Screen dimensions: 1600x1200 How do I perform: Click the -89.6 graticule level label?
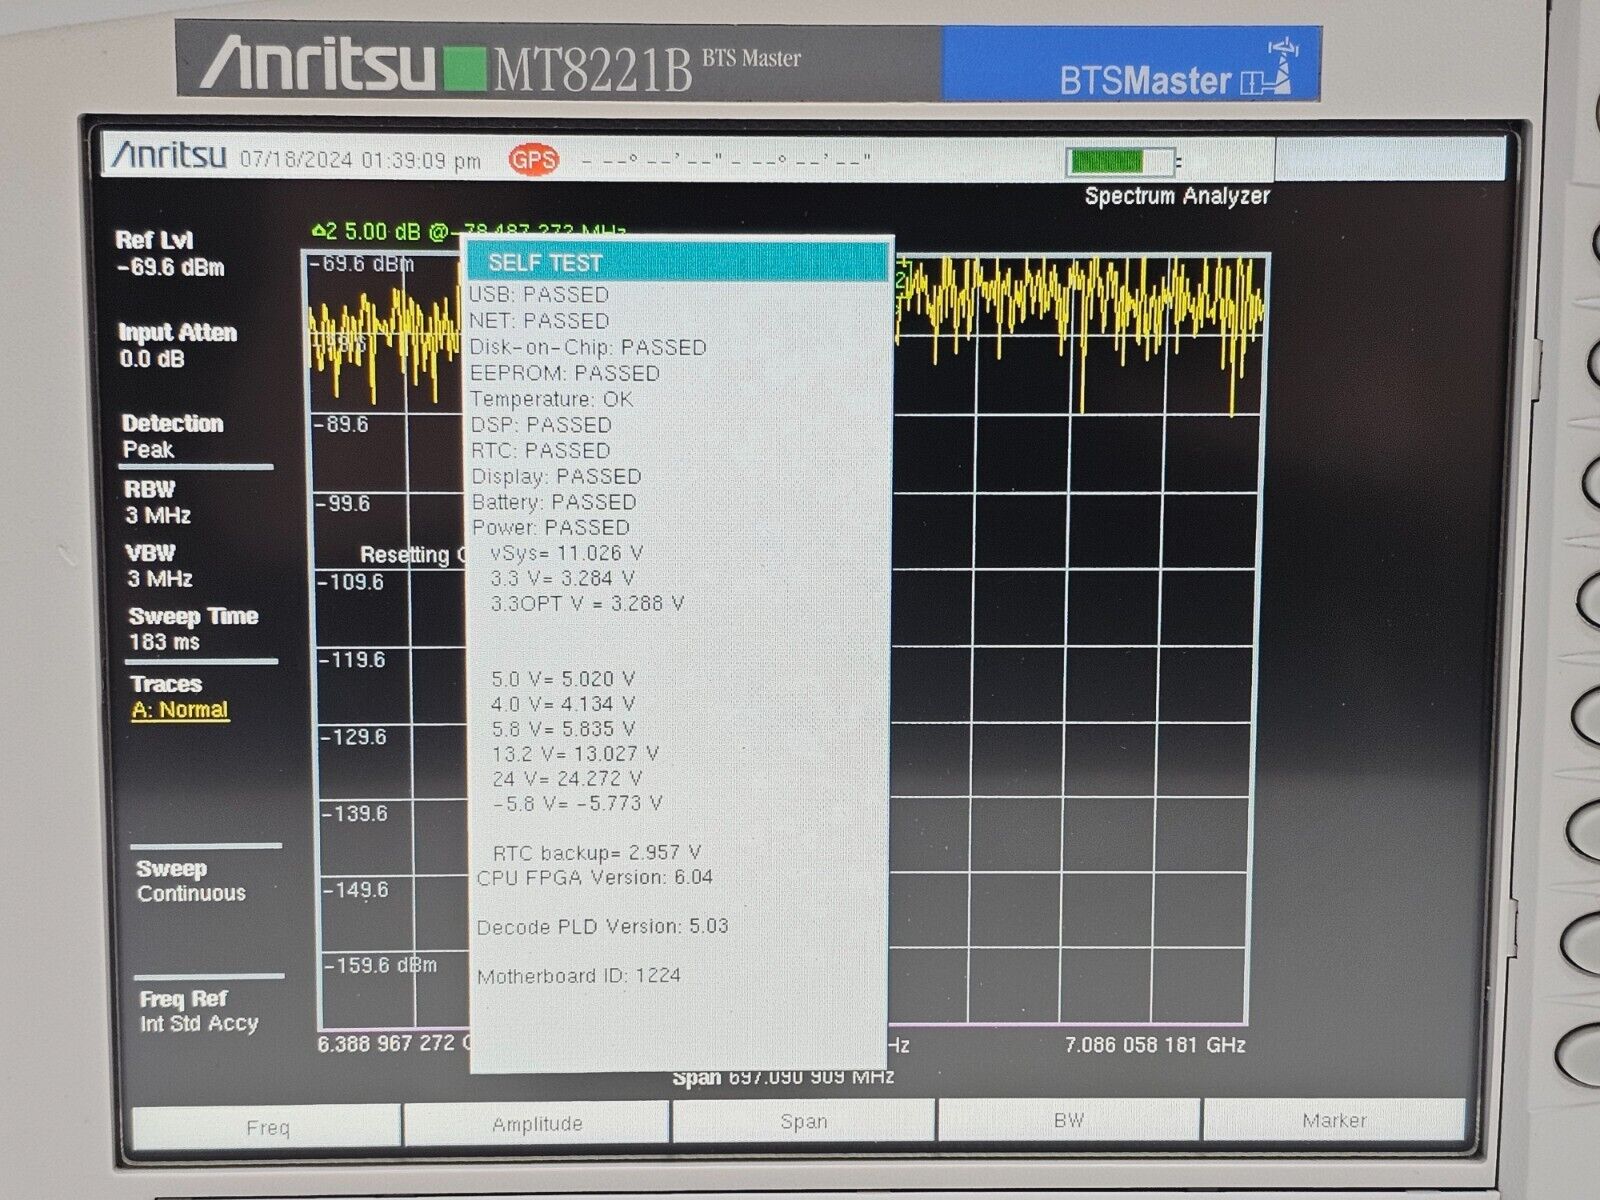coord(341,425)
